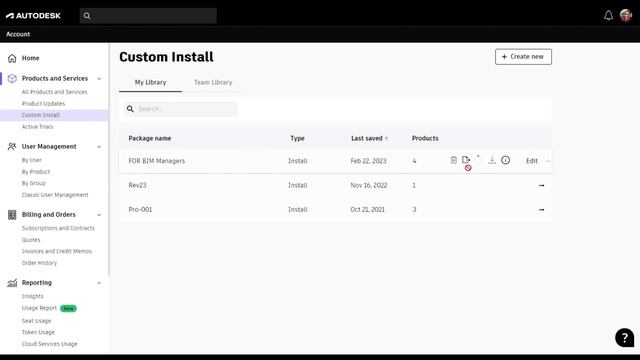640x360 pixels.
Task: Click the magnifier icon in the package search
Action: (x=130, y=109)
